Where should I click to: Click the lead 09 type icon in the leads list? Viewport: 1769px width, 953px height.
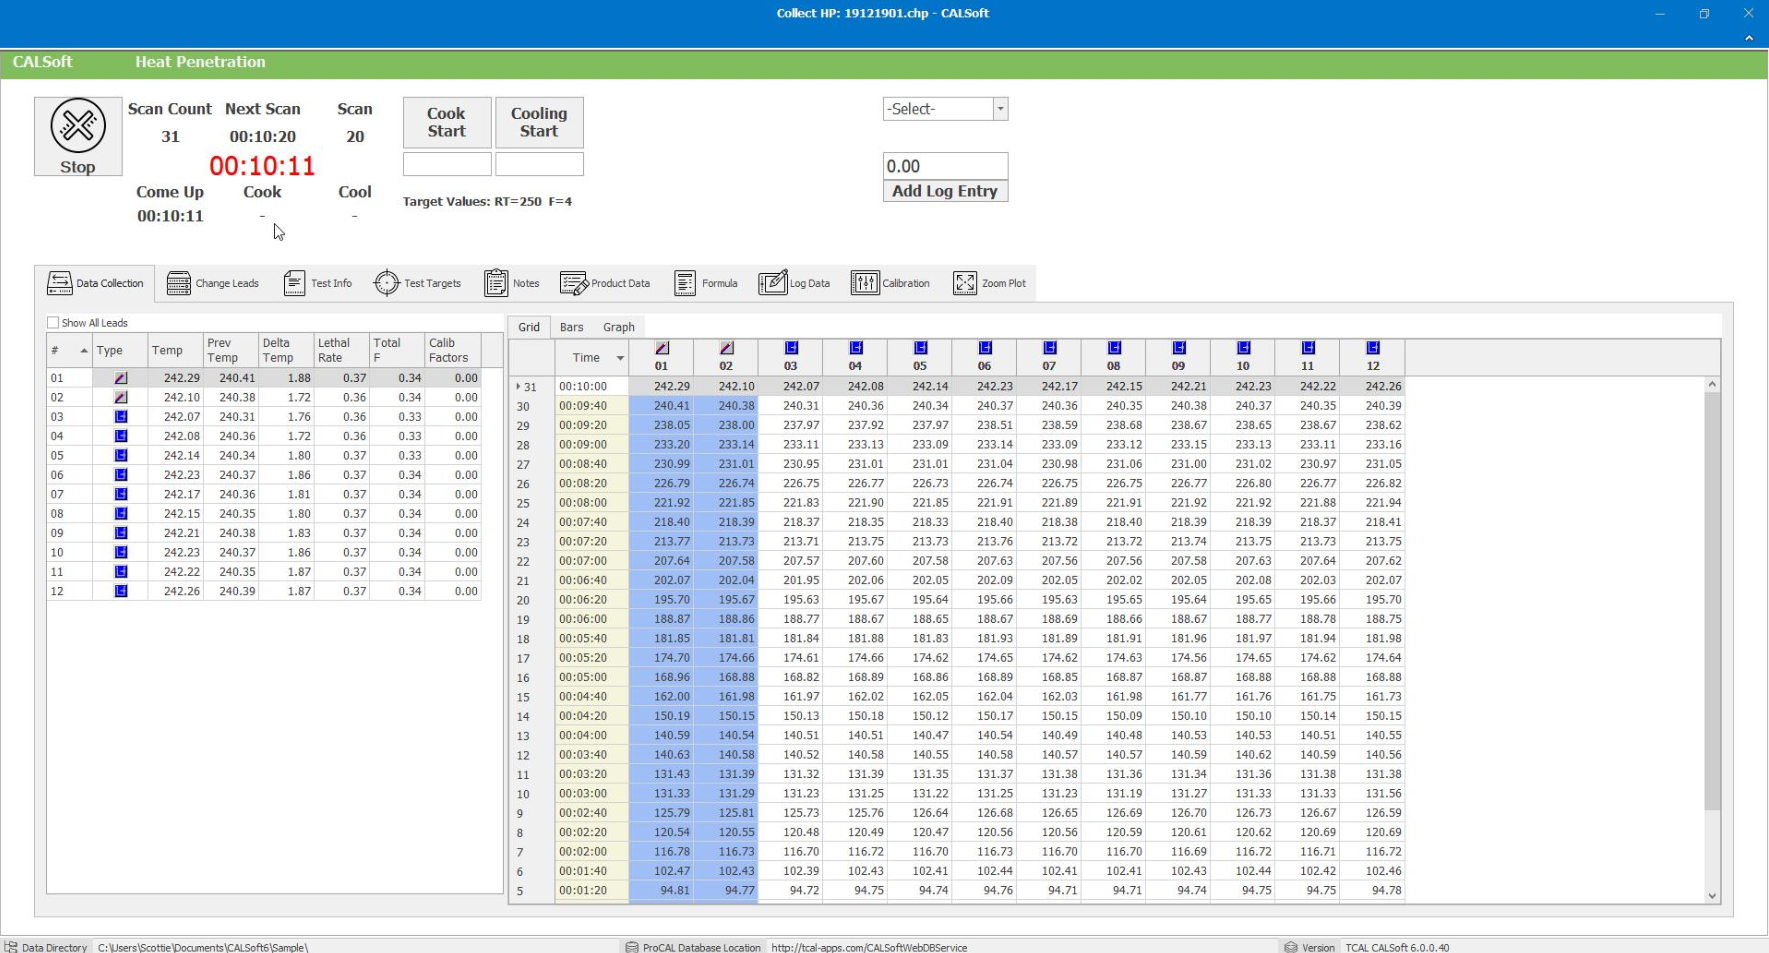[121, 533]
